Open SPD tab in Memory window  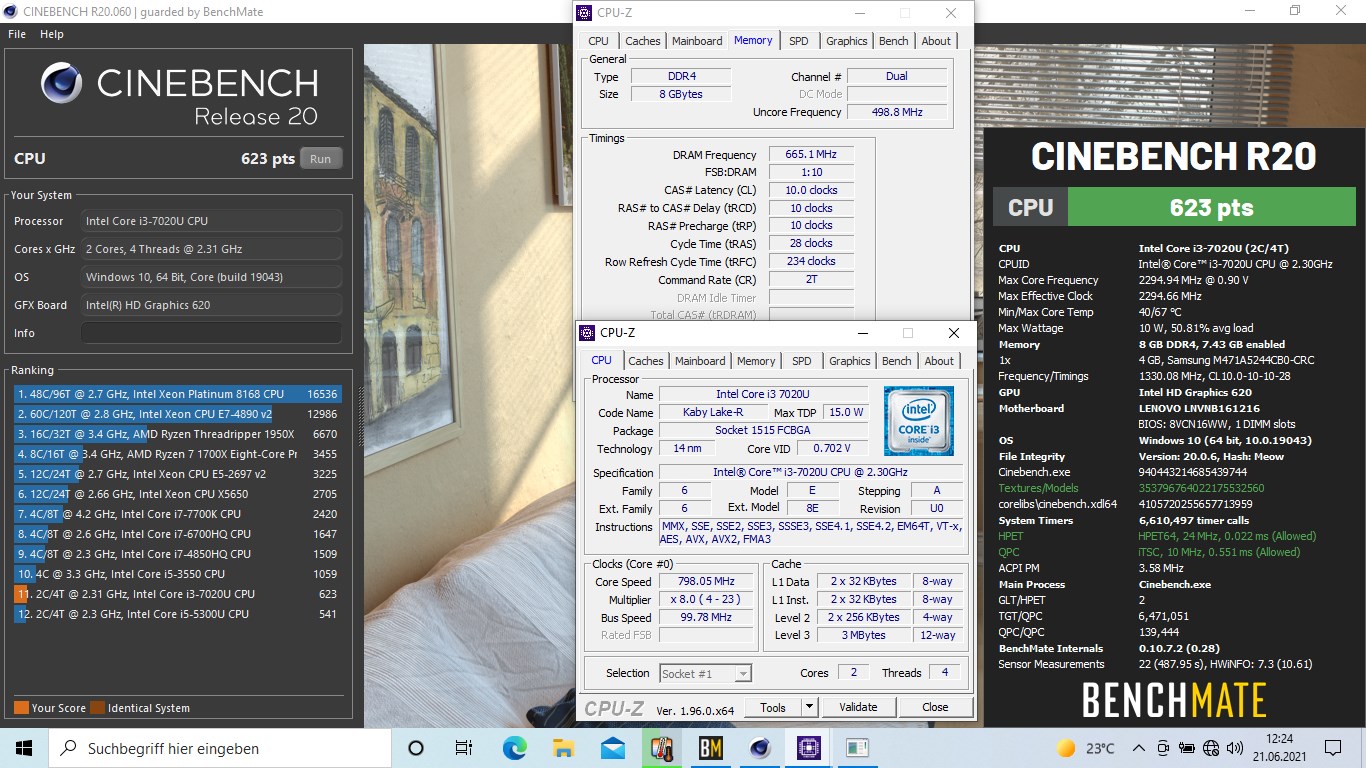(798, 41)
